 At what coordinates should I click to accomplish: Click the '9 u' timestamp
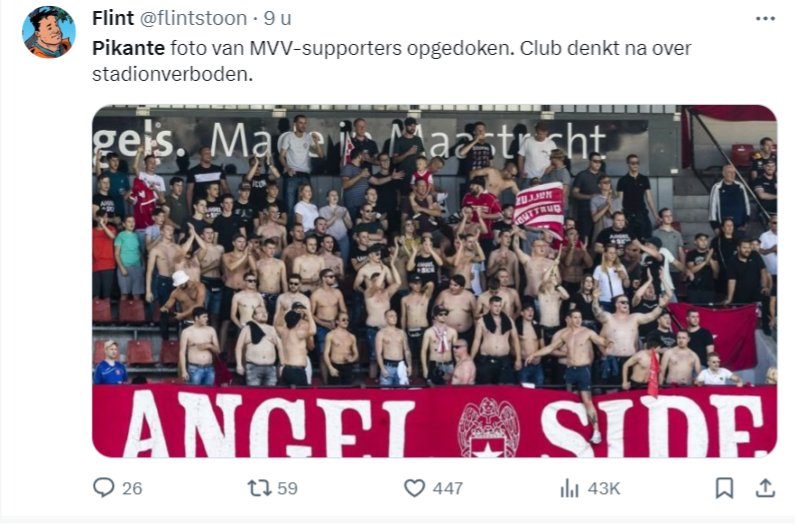[x=277, y=18]
